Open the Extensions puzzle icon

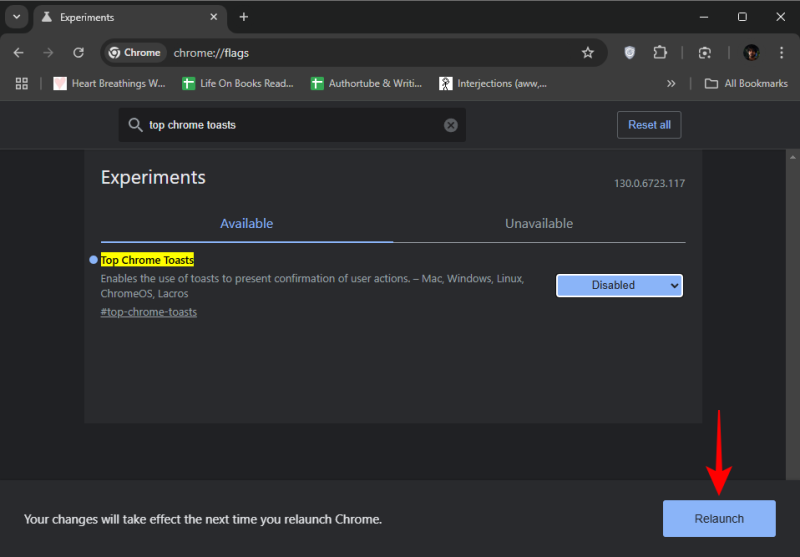pyautogui.click(x=660, y=53)
